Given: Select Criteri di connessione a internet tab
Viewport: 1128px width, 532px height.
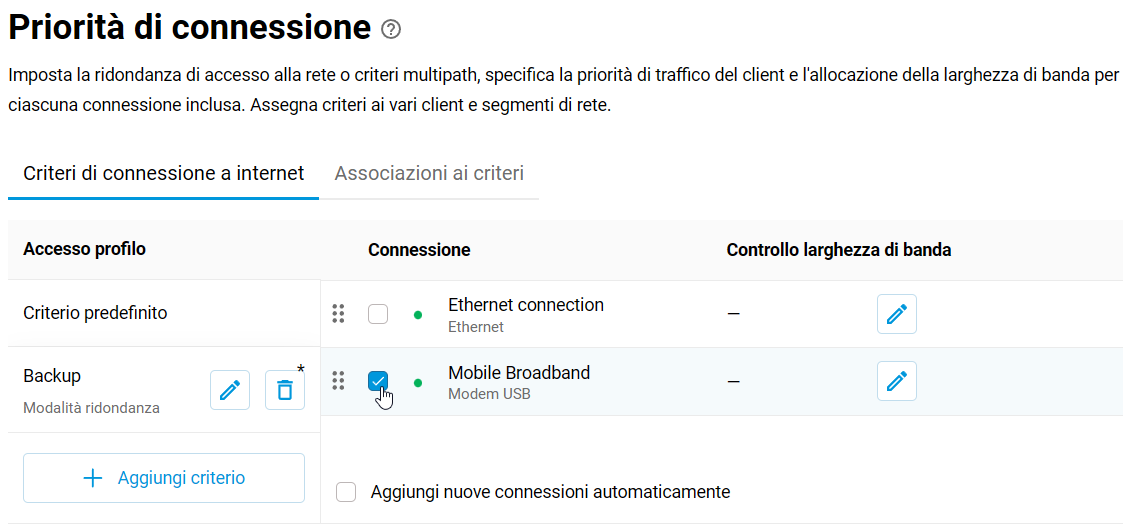Looking at the screenshot, I should [x=163, y=173].
